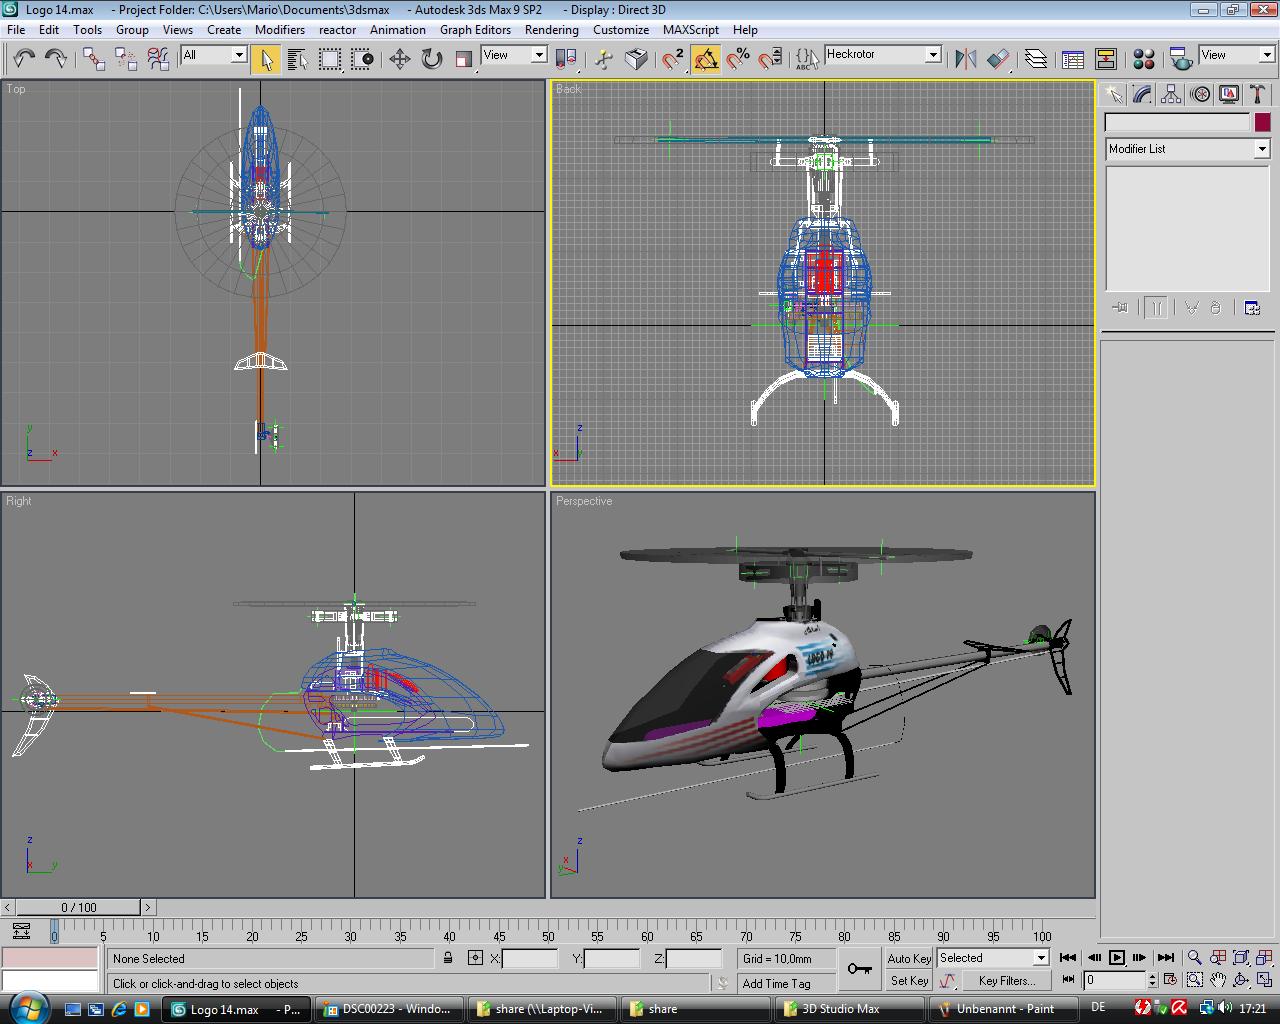This screenshot has width=1280, height=1024.
Task: Click the Redo arrow icon
Action: pos(56,59)
